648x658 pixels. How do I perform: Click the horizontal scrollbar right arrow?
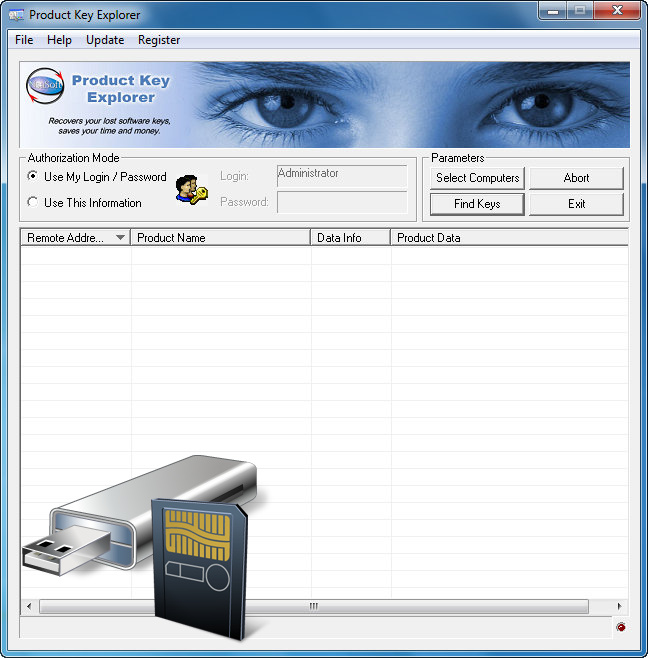pos(619,606)
